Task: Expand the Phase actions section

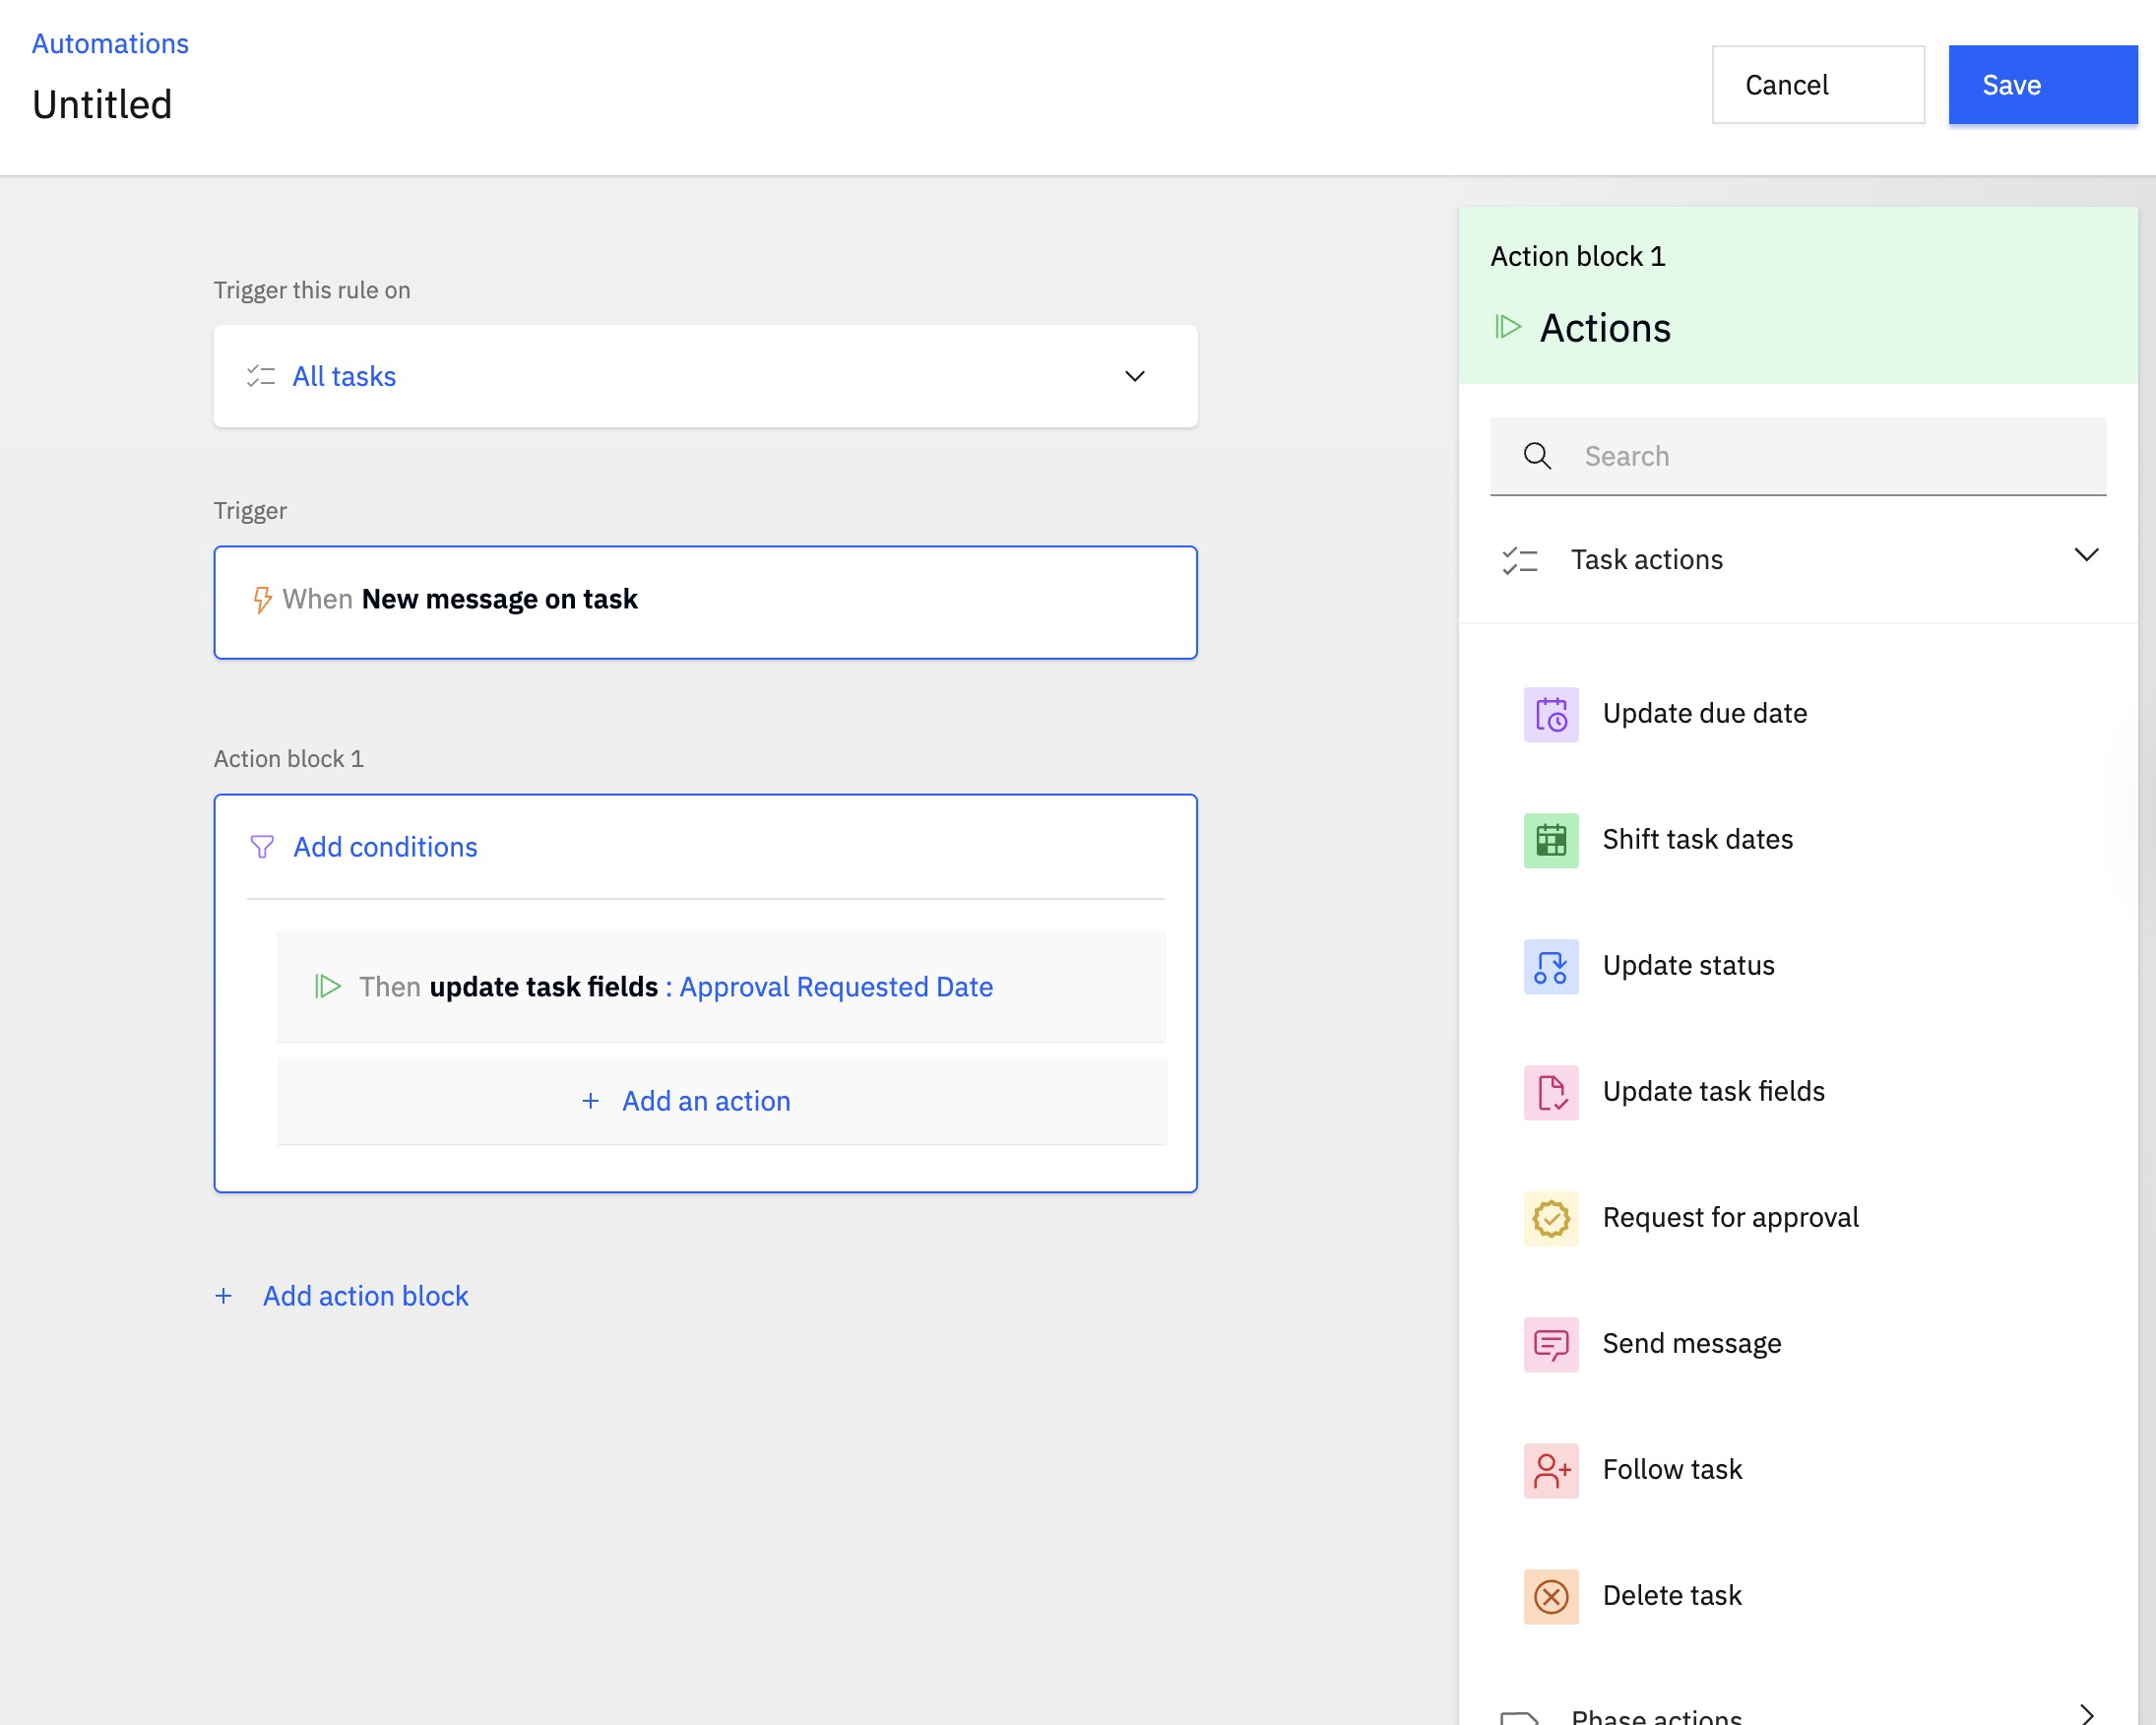Action: click(x=2085, y=1713)
